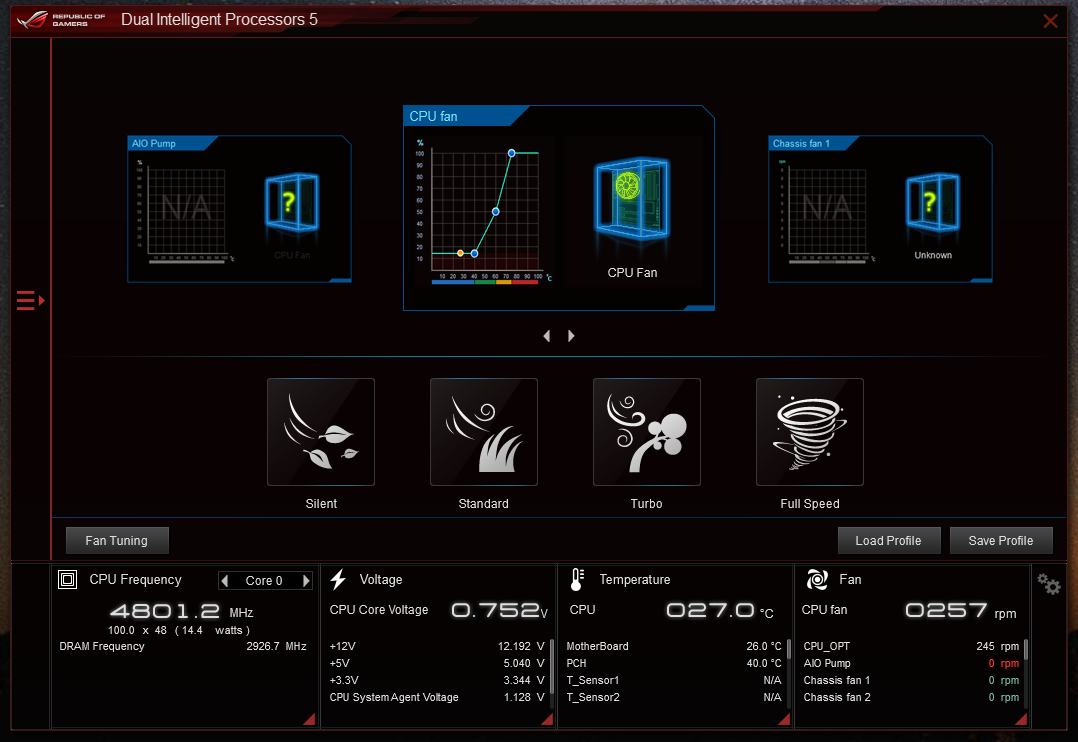Click the +12V voltage row
This screenshot has width=1078, height=742.
(437, 646)
